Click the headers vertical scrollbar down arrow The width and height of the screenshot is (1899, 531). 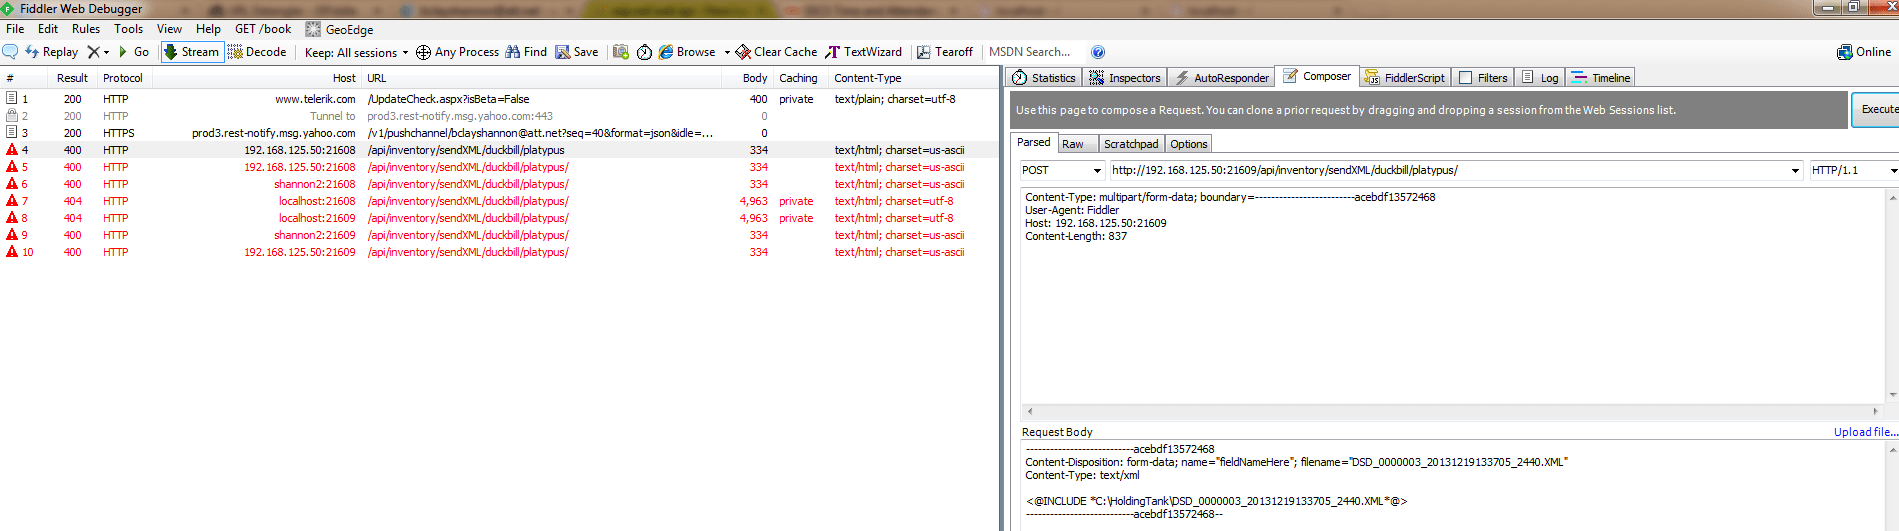(1892, 395)
